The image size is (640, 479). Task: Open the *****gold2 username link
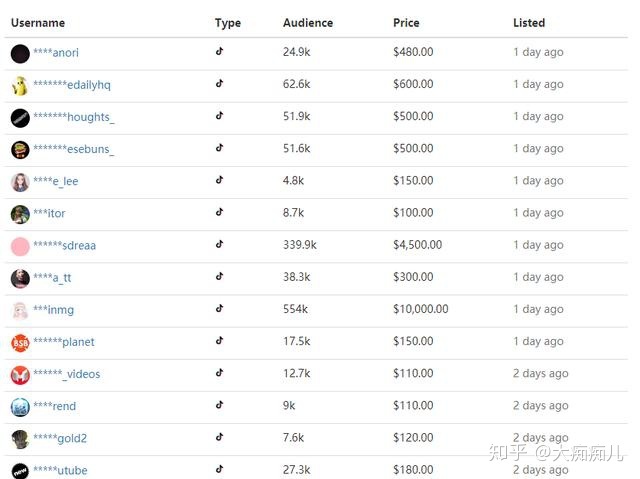tap(60, 439)
